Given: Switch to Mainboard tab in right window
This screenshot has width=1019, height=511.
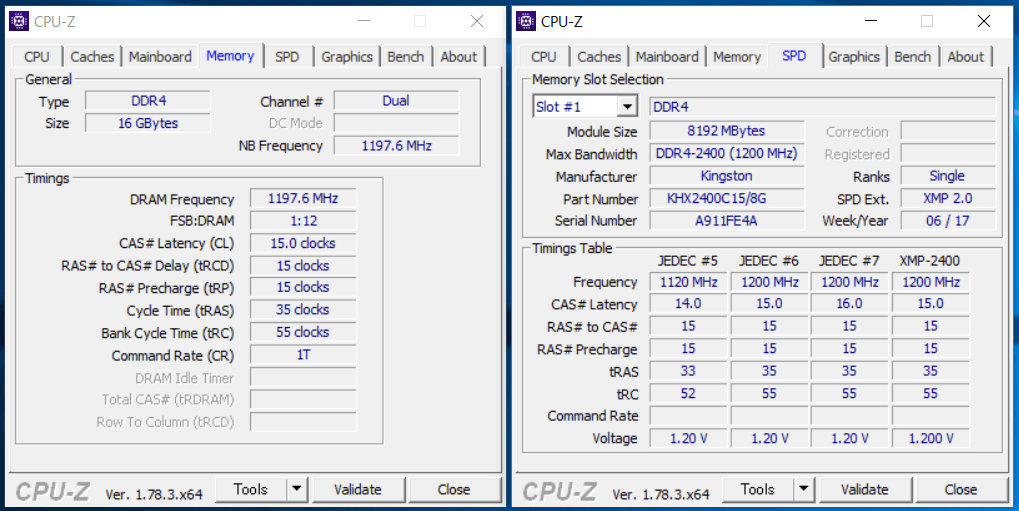Looking at the screenshot, I should pos(667,57).
